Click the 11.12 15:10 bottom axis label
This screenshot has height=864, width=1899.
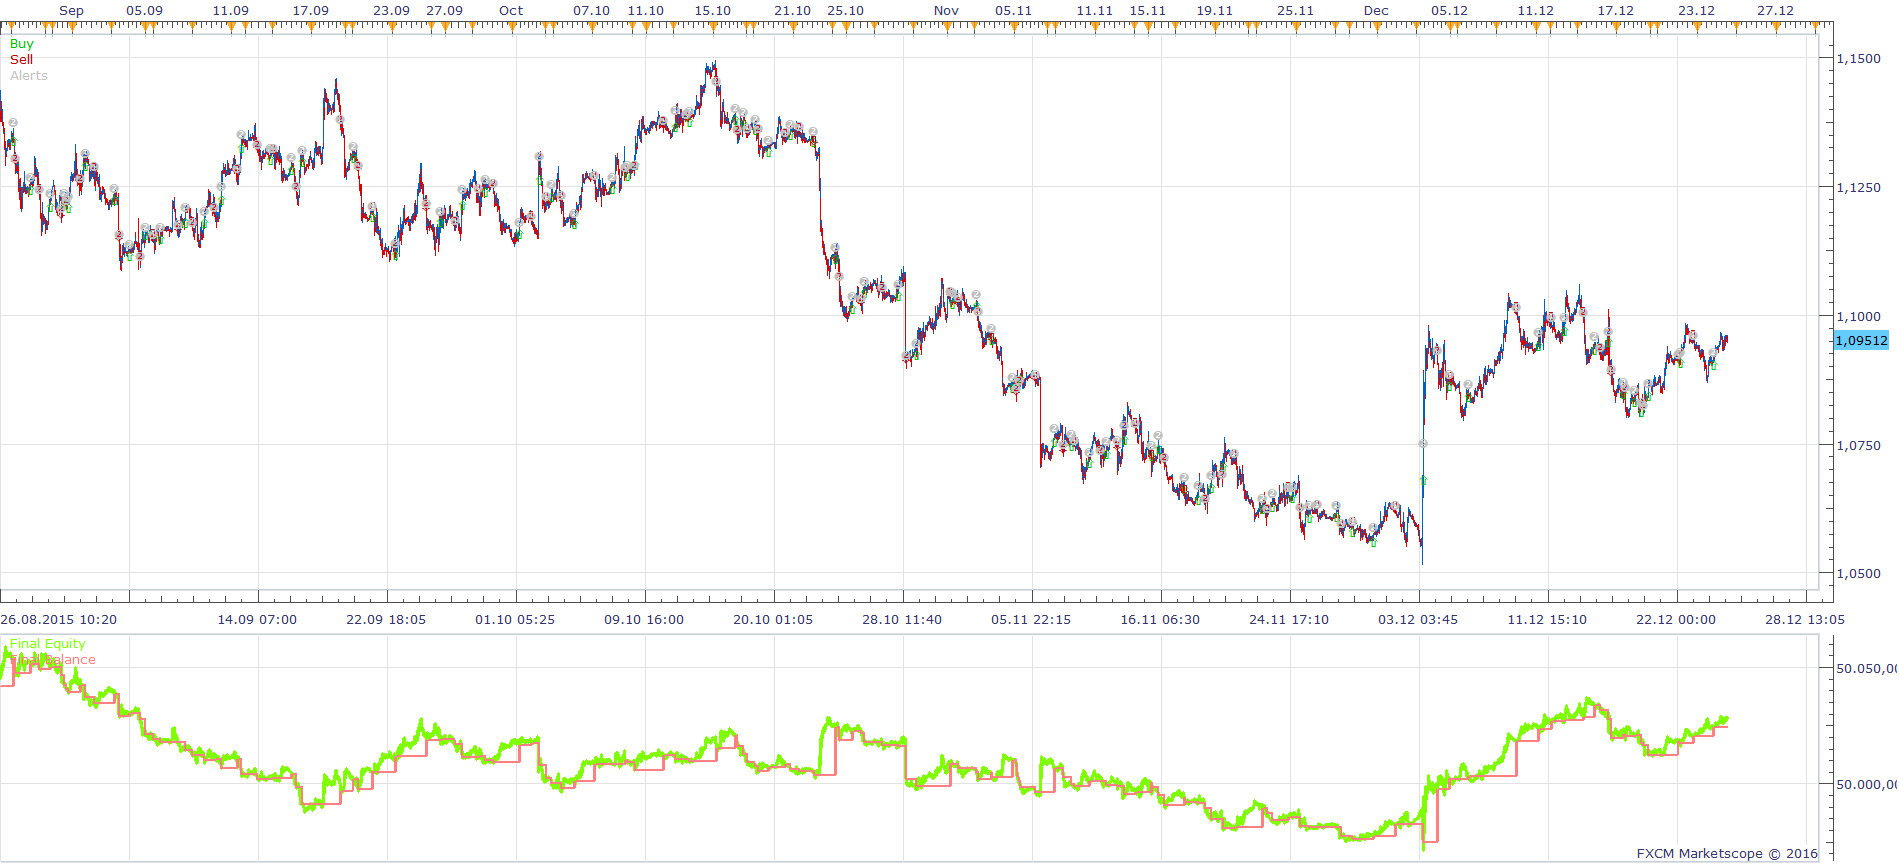[x=1547, y=620]
